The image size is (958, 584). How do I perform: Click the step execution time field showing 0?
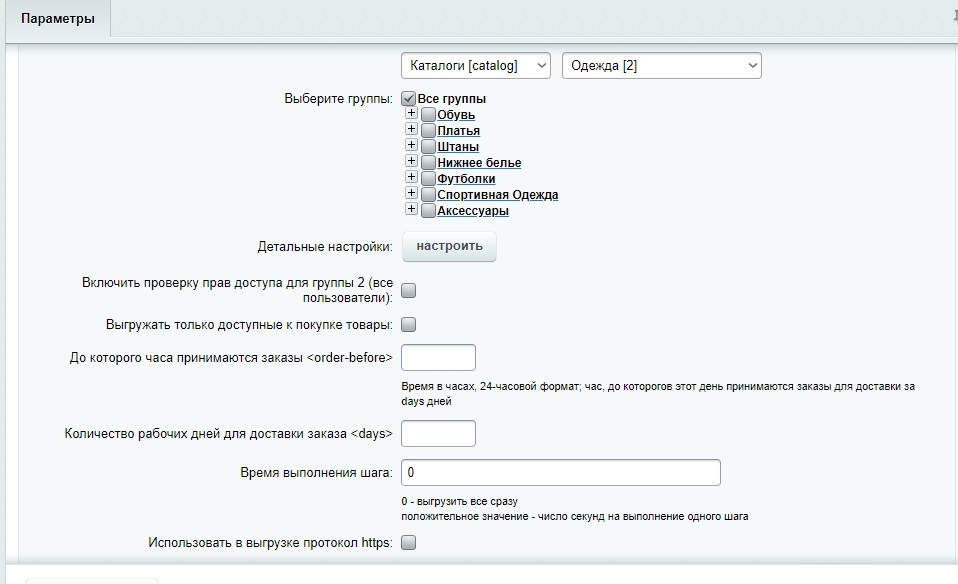click(560, 469)
